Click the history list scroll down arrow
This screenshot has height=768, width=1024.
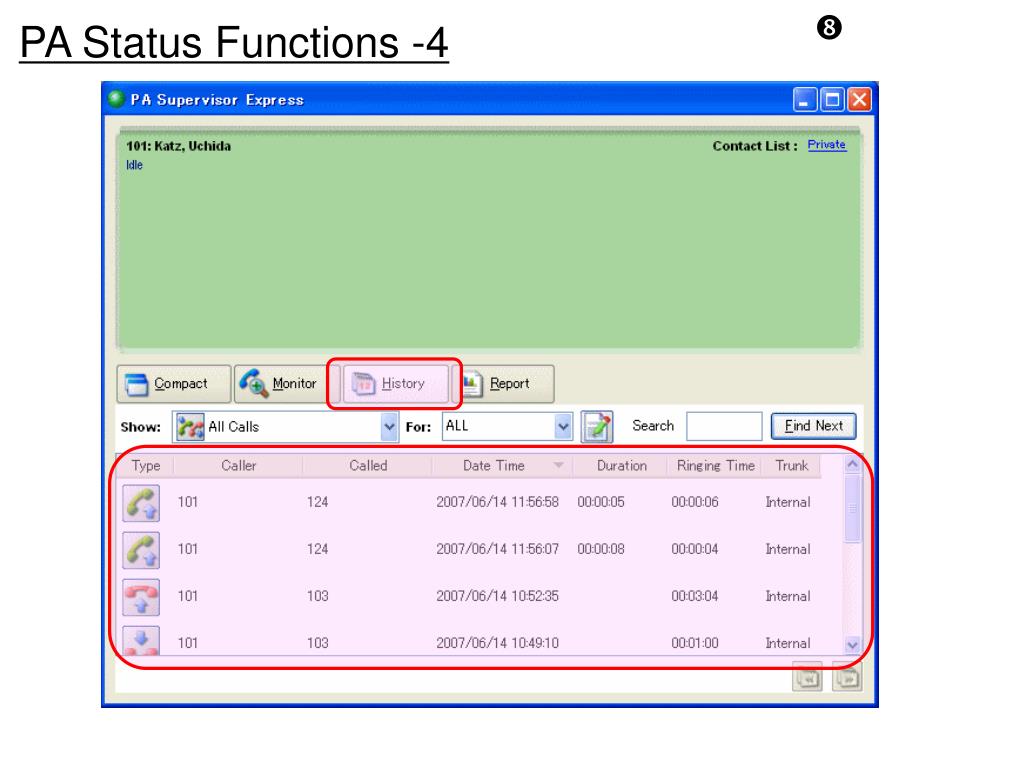pos(852,645)
